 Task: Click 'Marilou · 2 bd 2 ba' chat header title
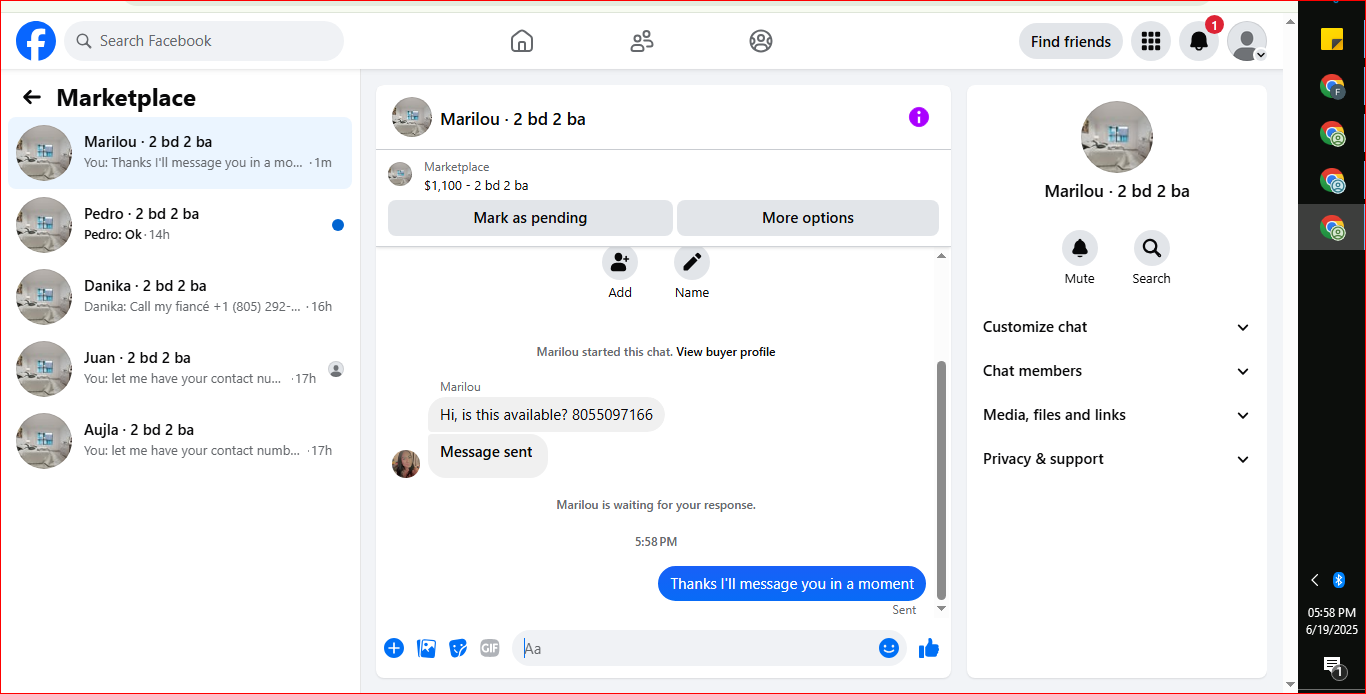513,119
